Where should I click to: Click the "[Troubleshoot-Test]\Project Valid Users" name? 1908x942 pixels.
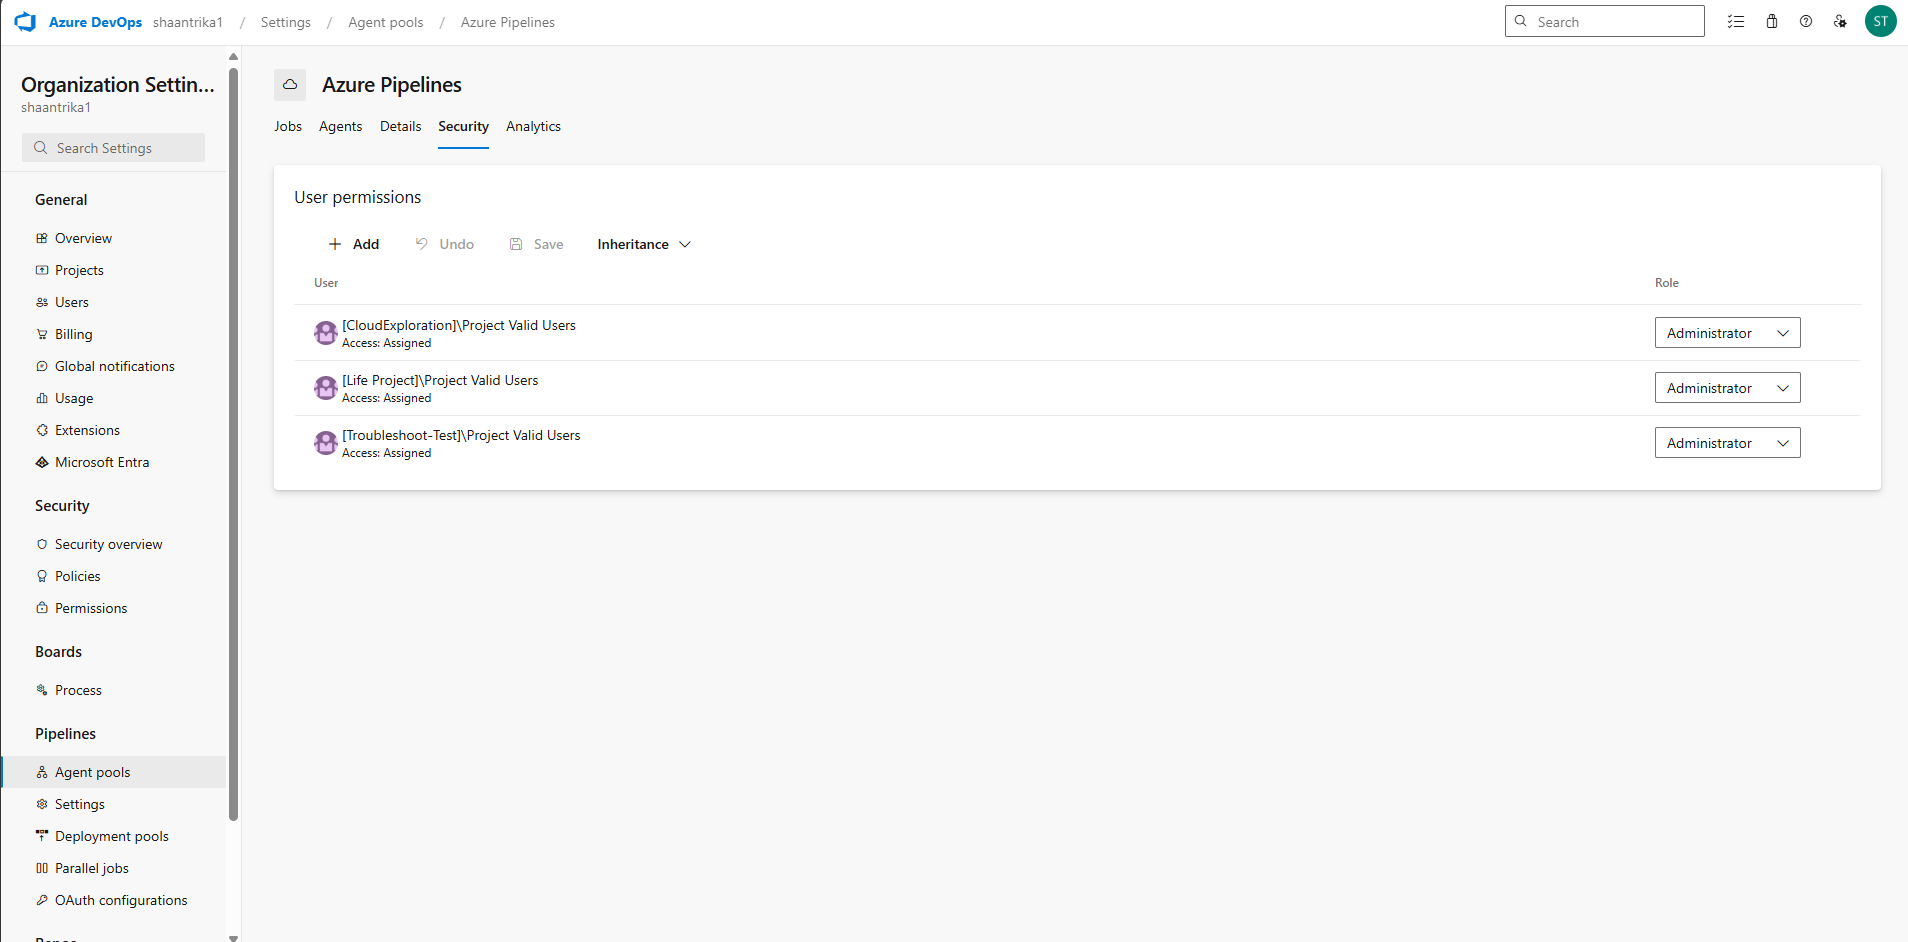pyautogui.click(x=461, y=435)
